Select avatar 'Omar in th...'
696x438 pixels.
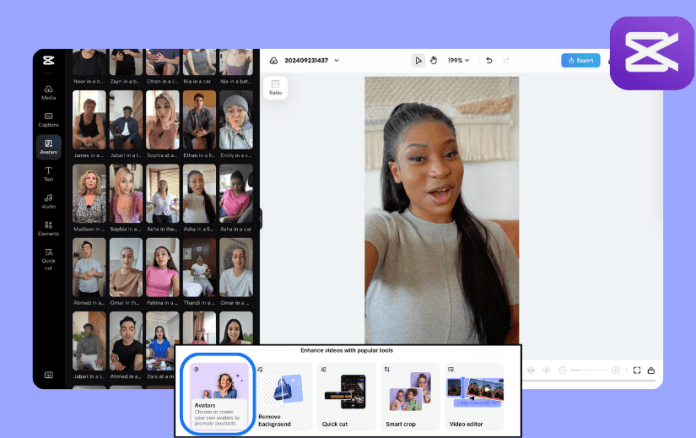click(x=126, y=271)
